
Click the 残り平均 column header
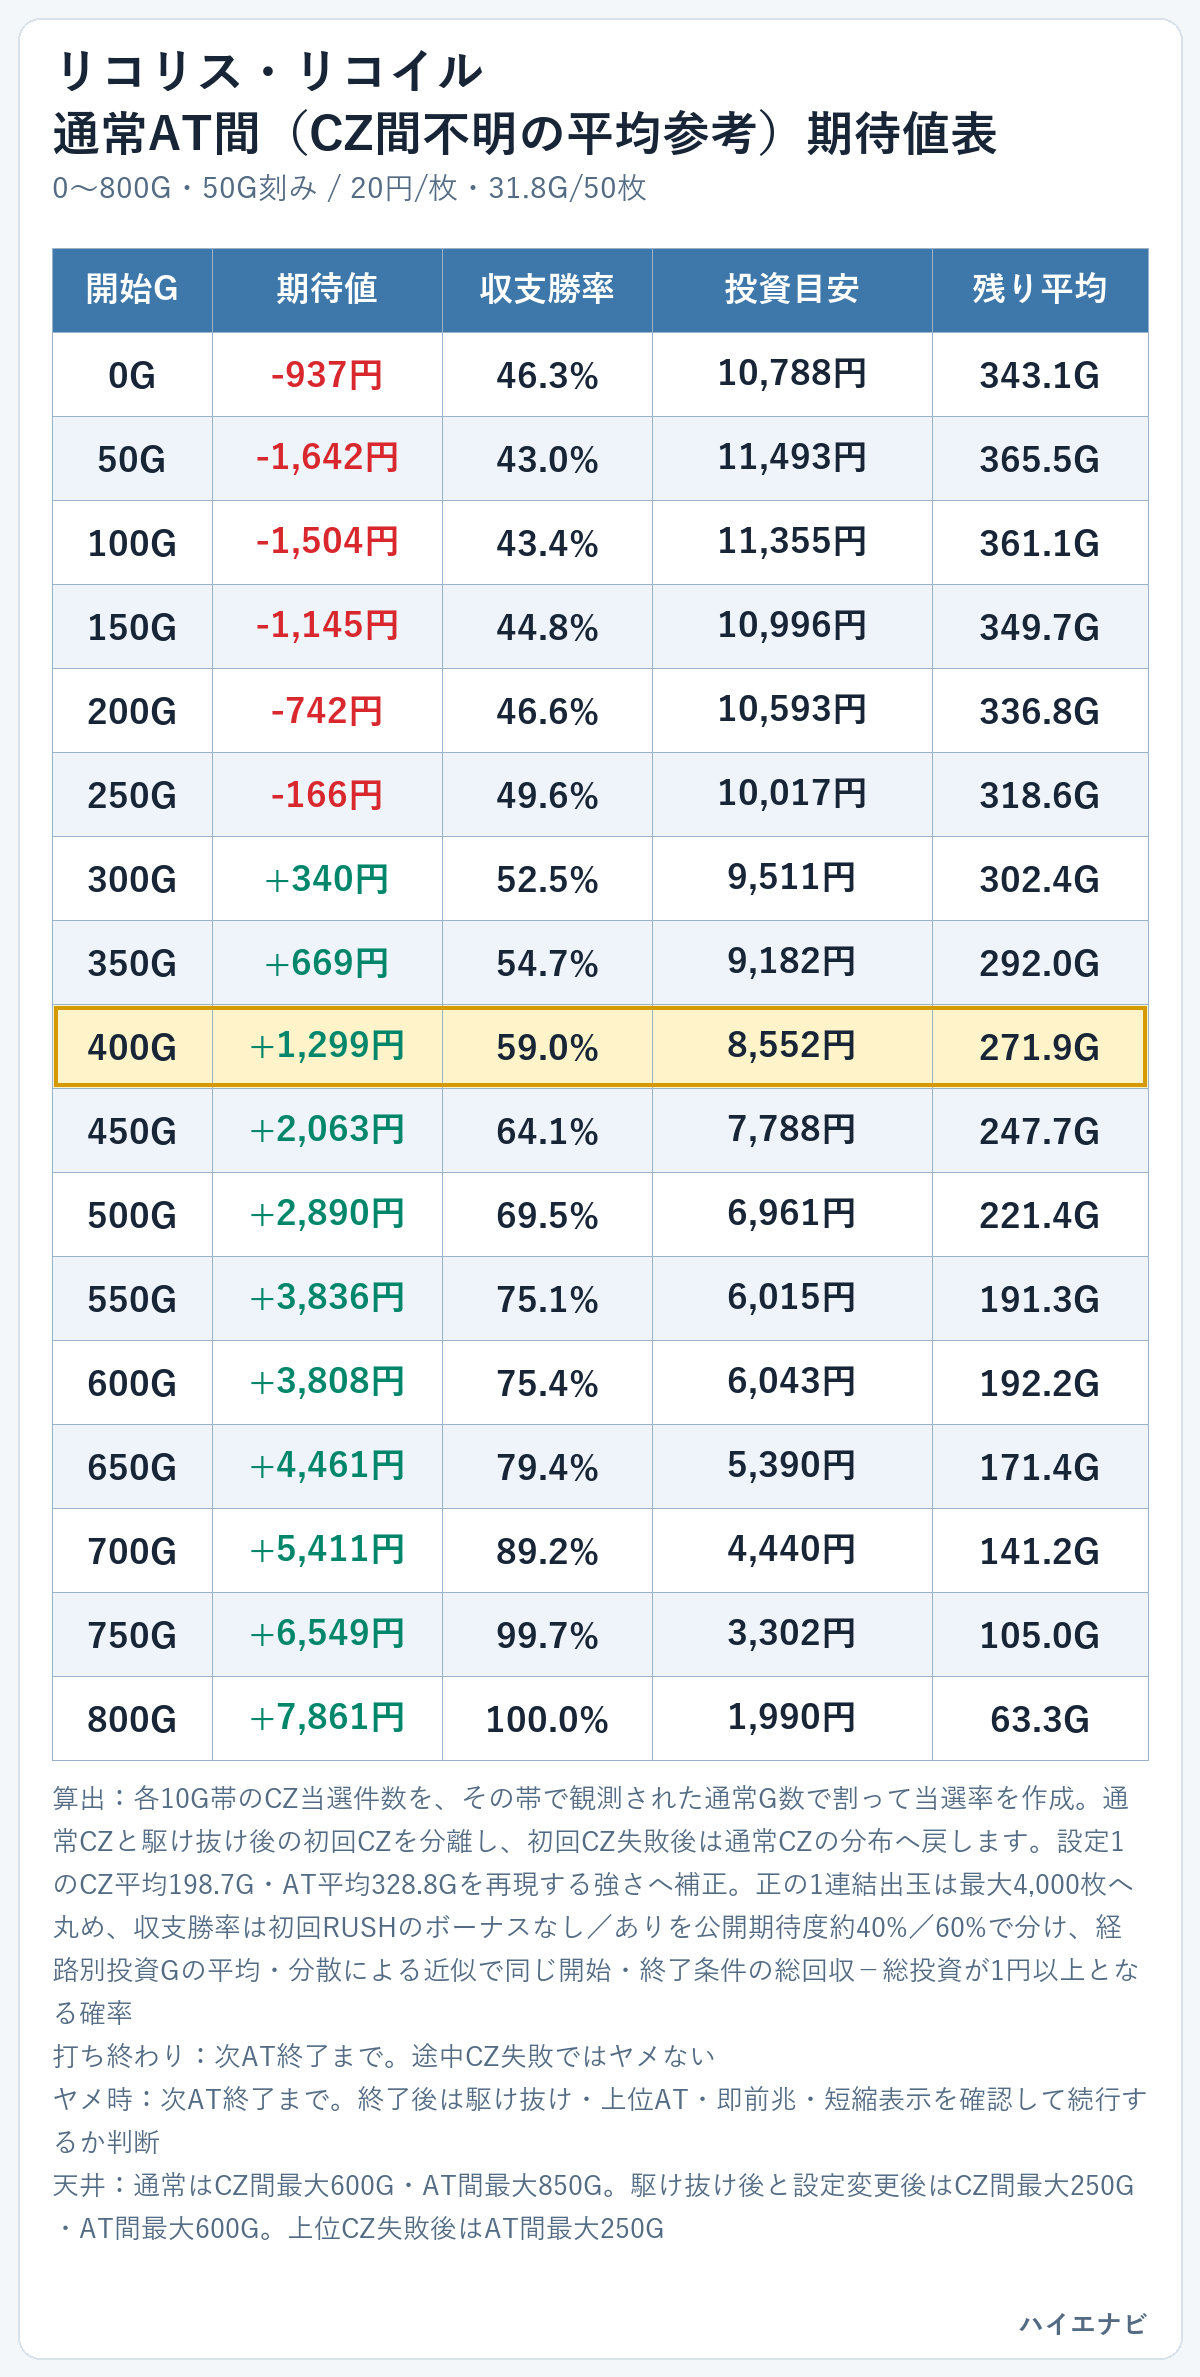[x=1040, y=290]
